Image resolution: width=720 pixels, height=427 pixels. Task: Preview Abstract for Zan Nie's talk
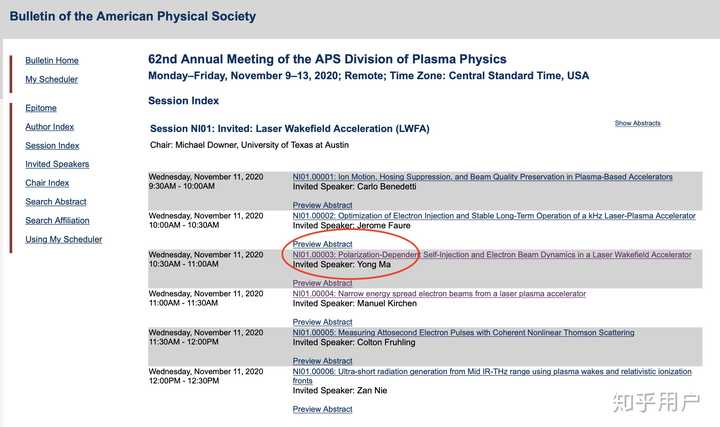[x=322, y=409]
